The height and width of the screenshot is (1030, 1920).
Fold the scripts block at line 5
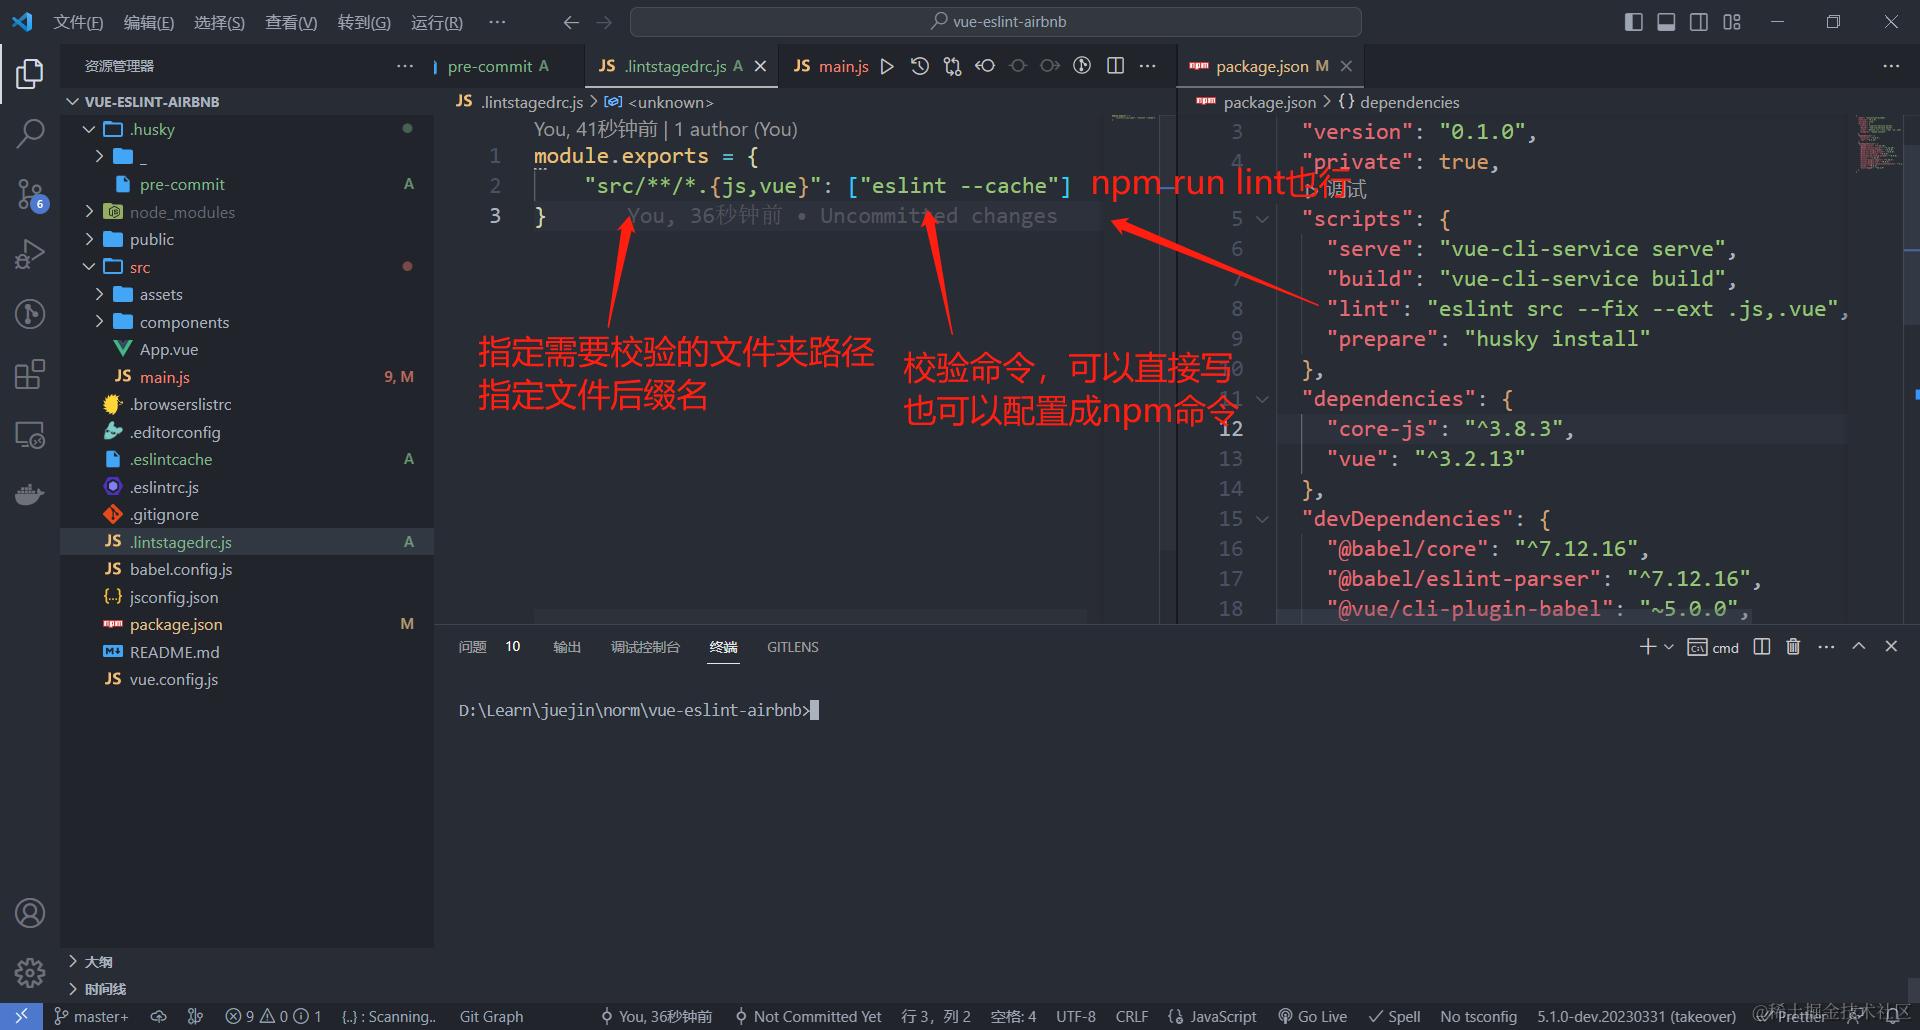point(1262,219)
